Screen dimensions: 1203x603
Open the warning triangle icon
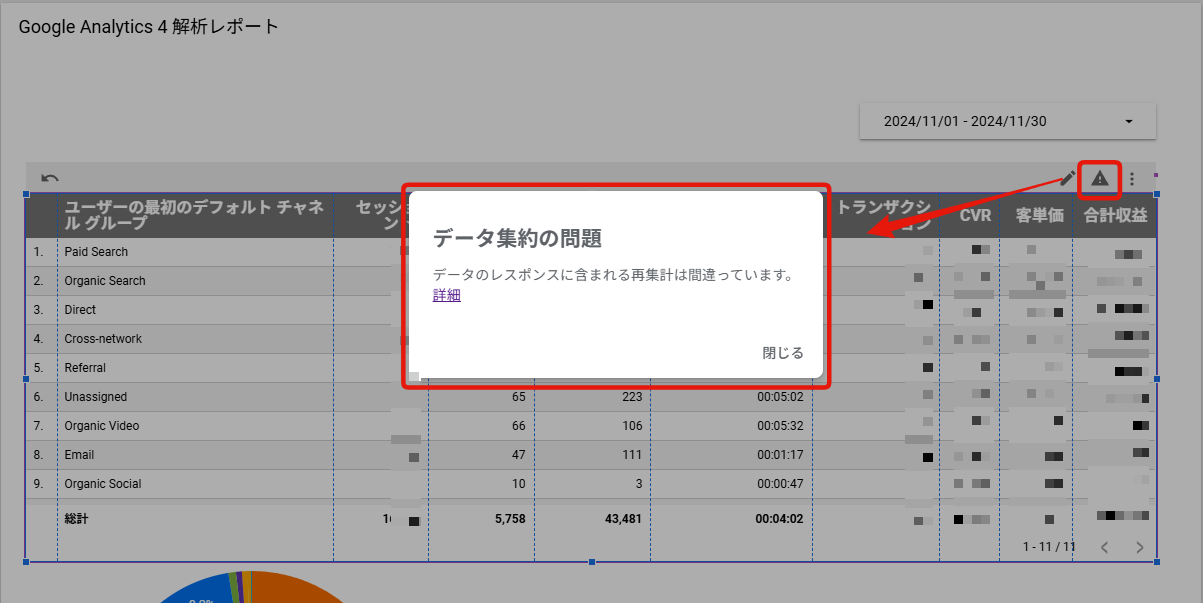(x=1100, y=179)
